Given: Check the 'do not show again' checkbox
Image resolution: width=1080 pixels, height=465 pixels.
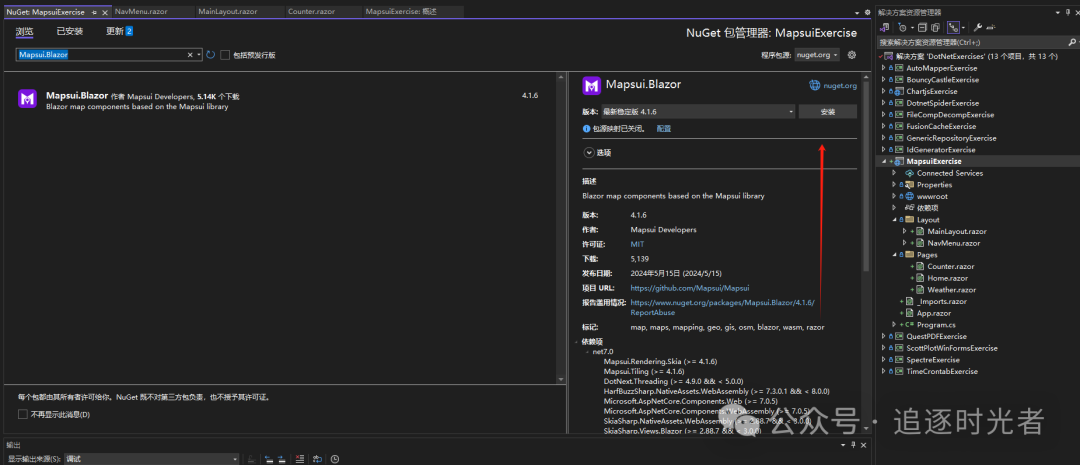Looking at the screenshot, I should pos(23,414).
